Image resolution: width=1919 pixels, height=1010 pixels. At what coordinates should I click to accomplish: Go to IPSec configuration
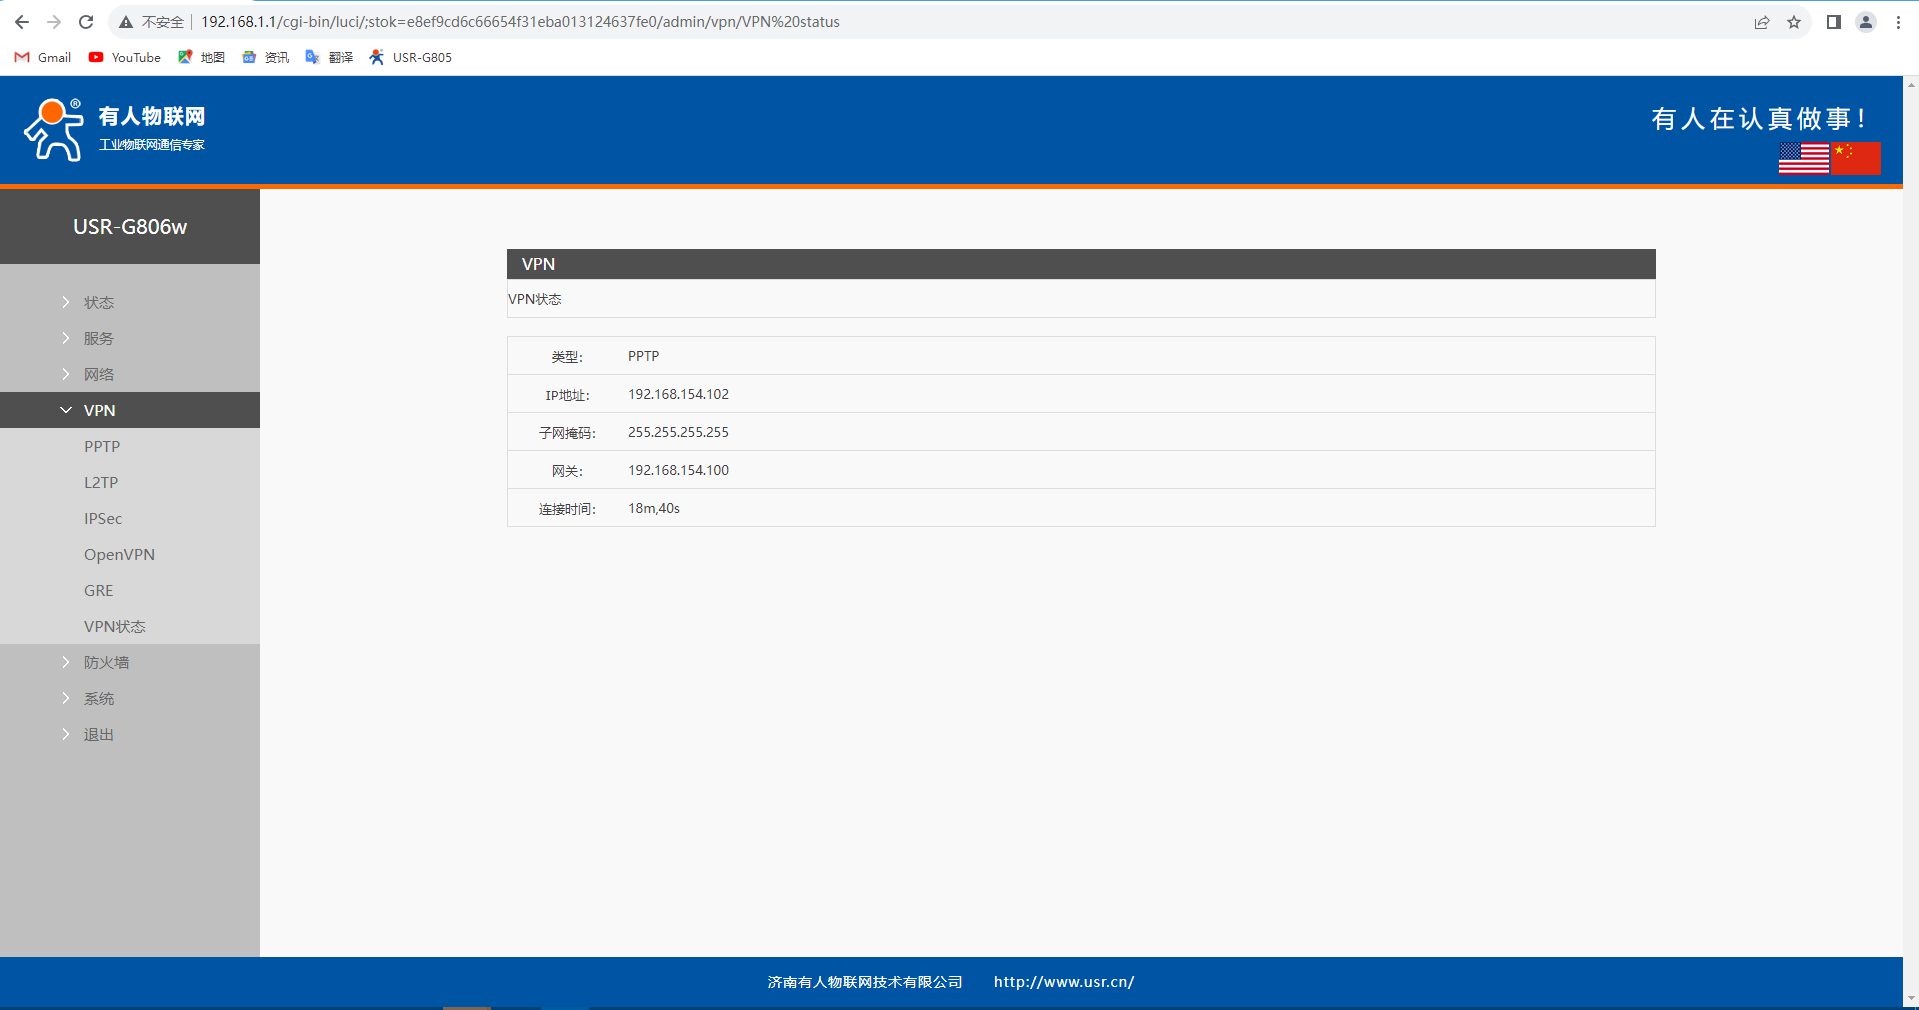click(103, 518)
